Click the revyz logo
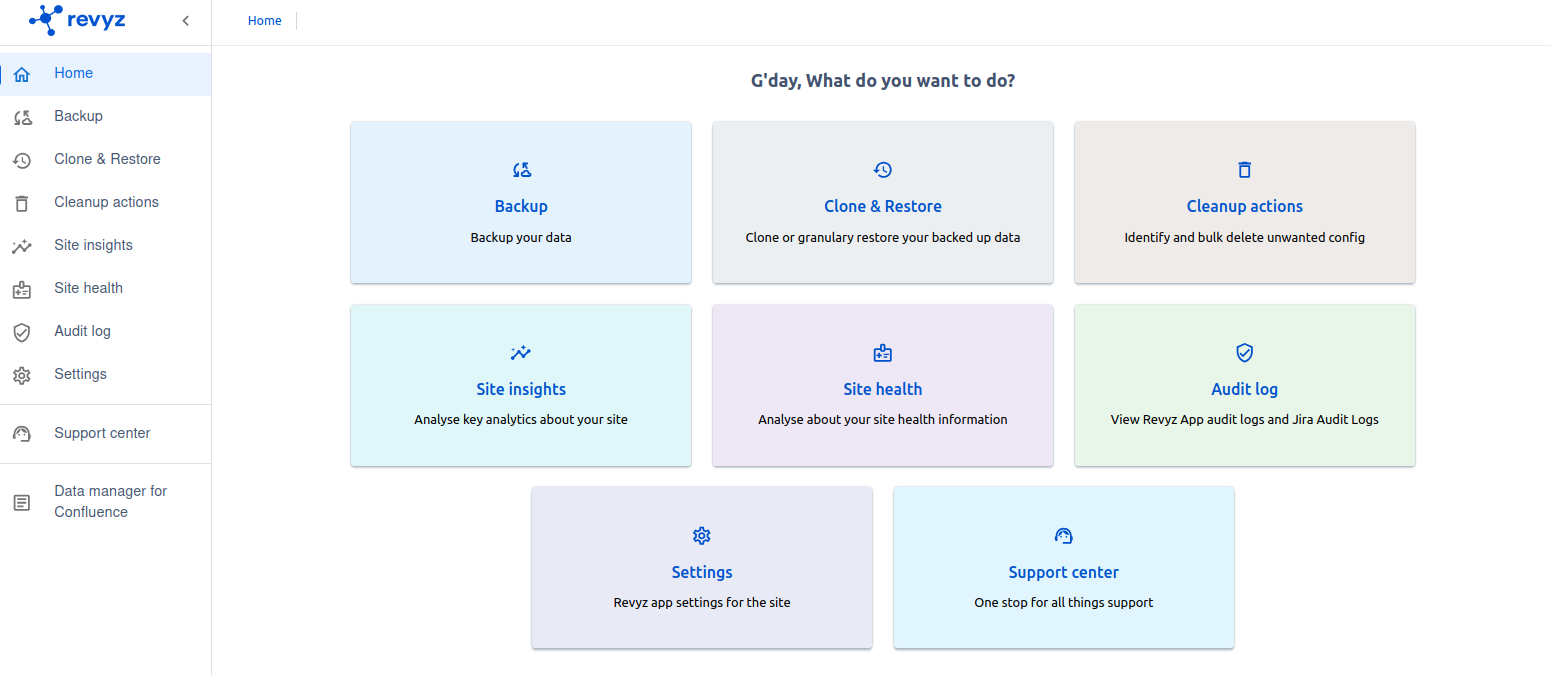 78,18
